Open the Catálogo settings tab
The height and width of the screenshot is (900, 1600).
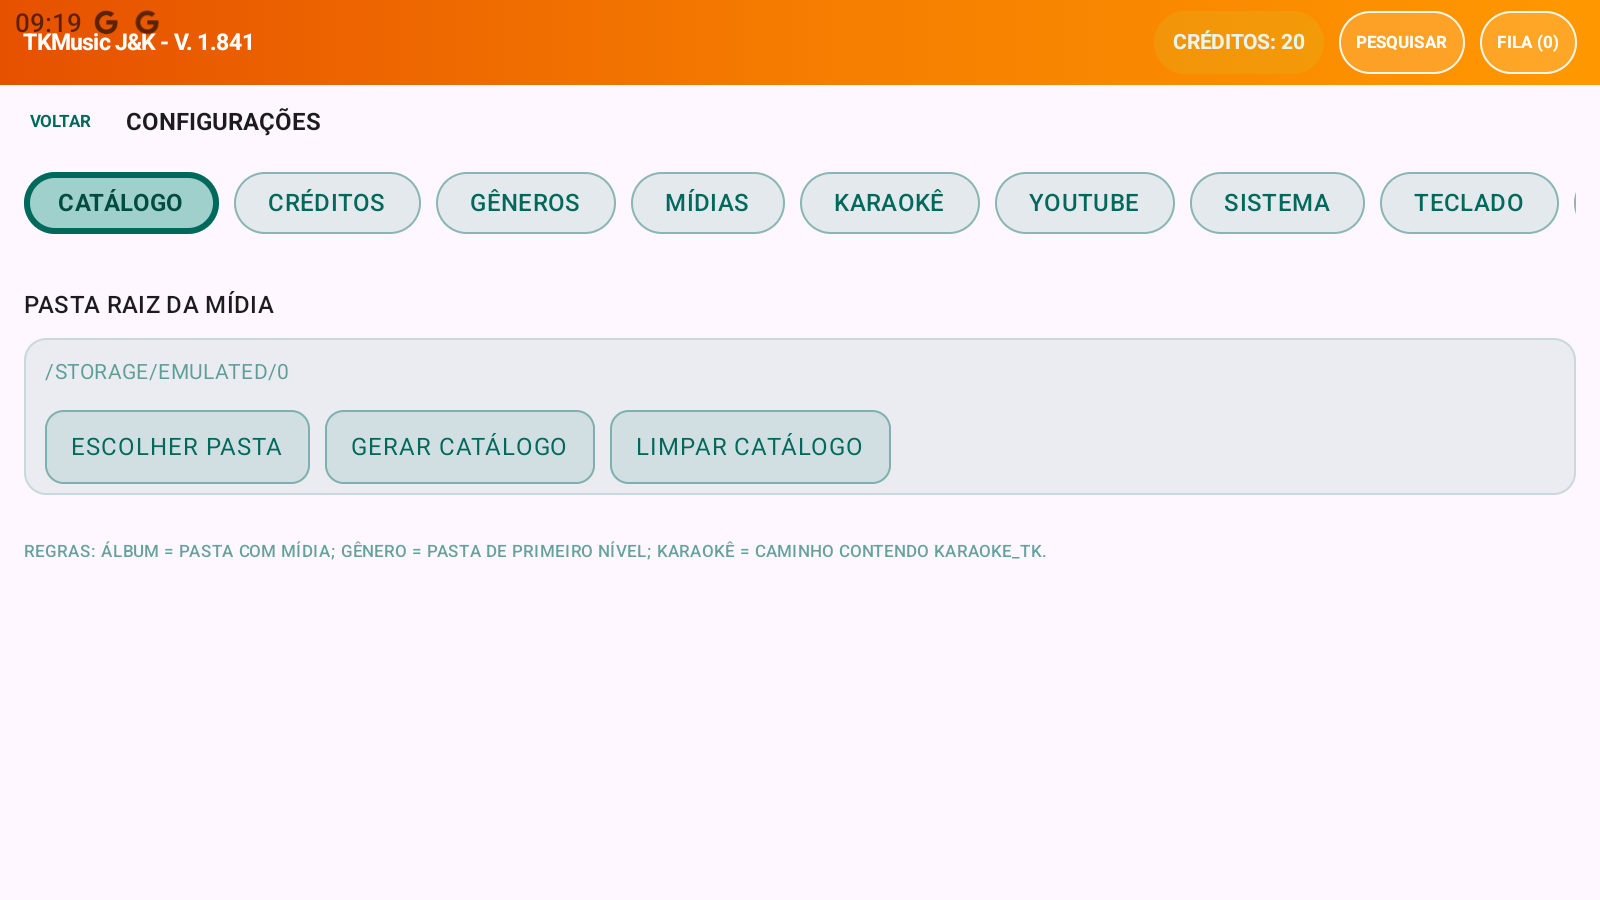[121, 203]
